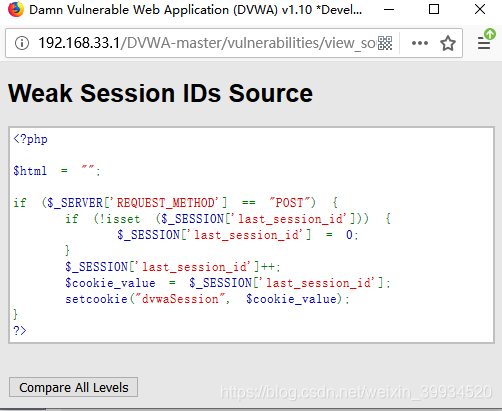Click the <?php opening tag line

click(30, 139)
